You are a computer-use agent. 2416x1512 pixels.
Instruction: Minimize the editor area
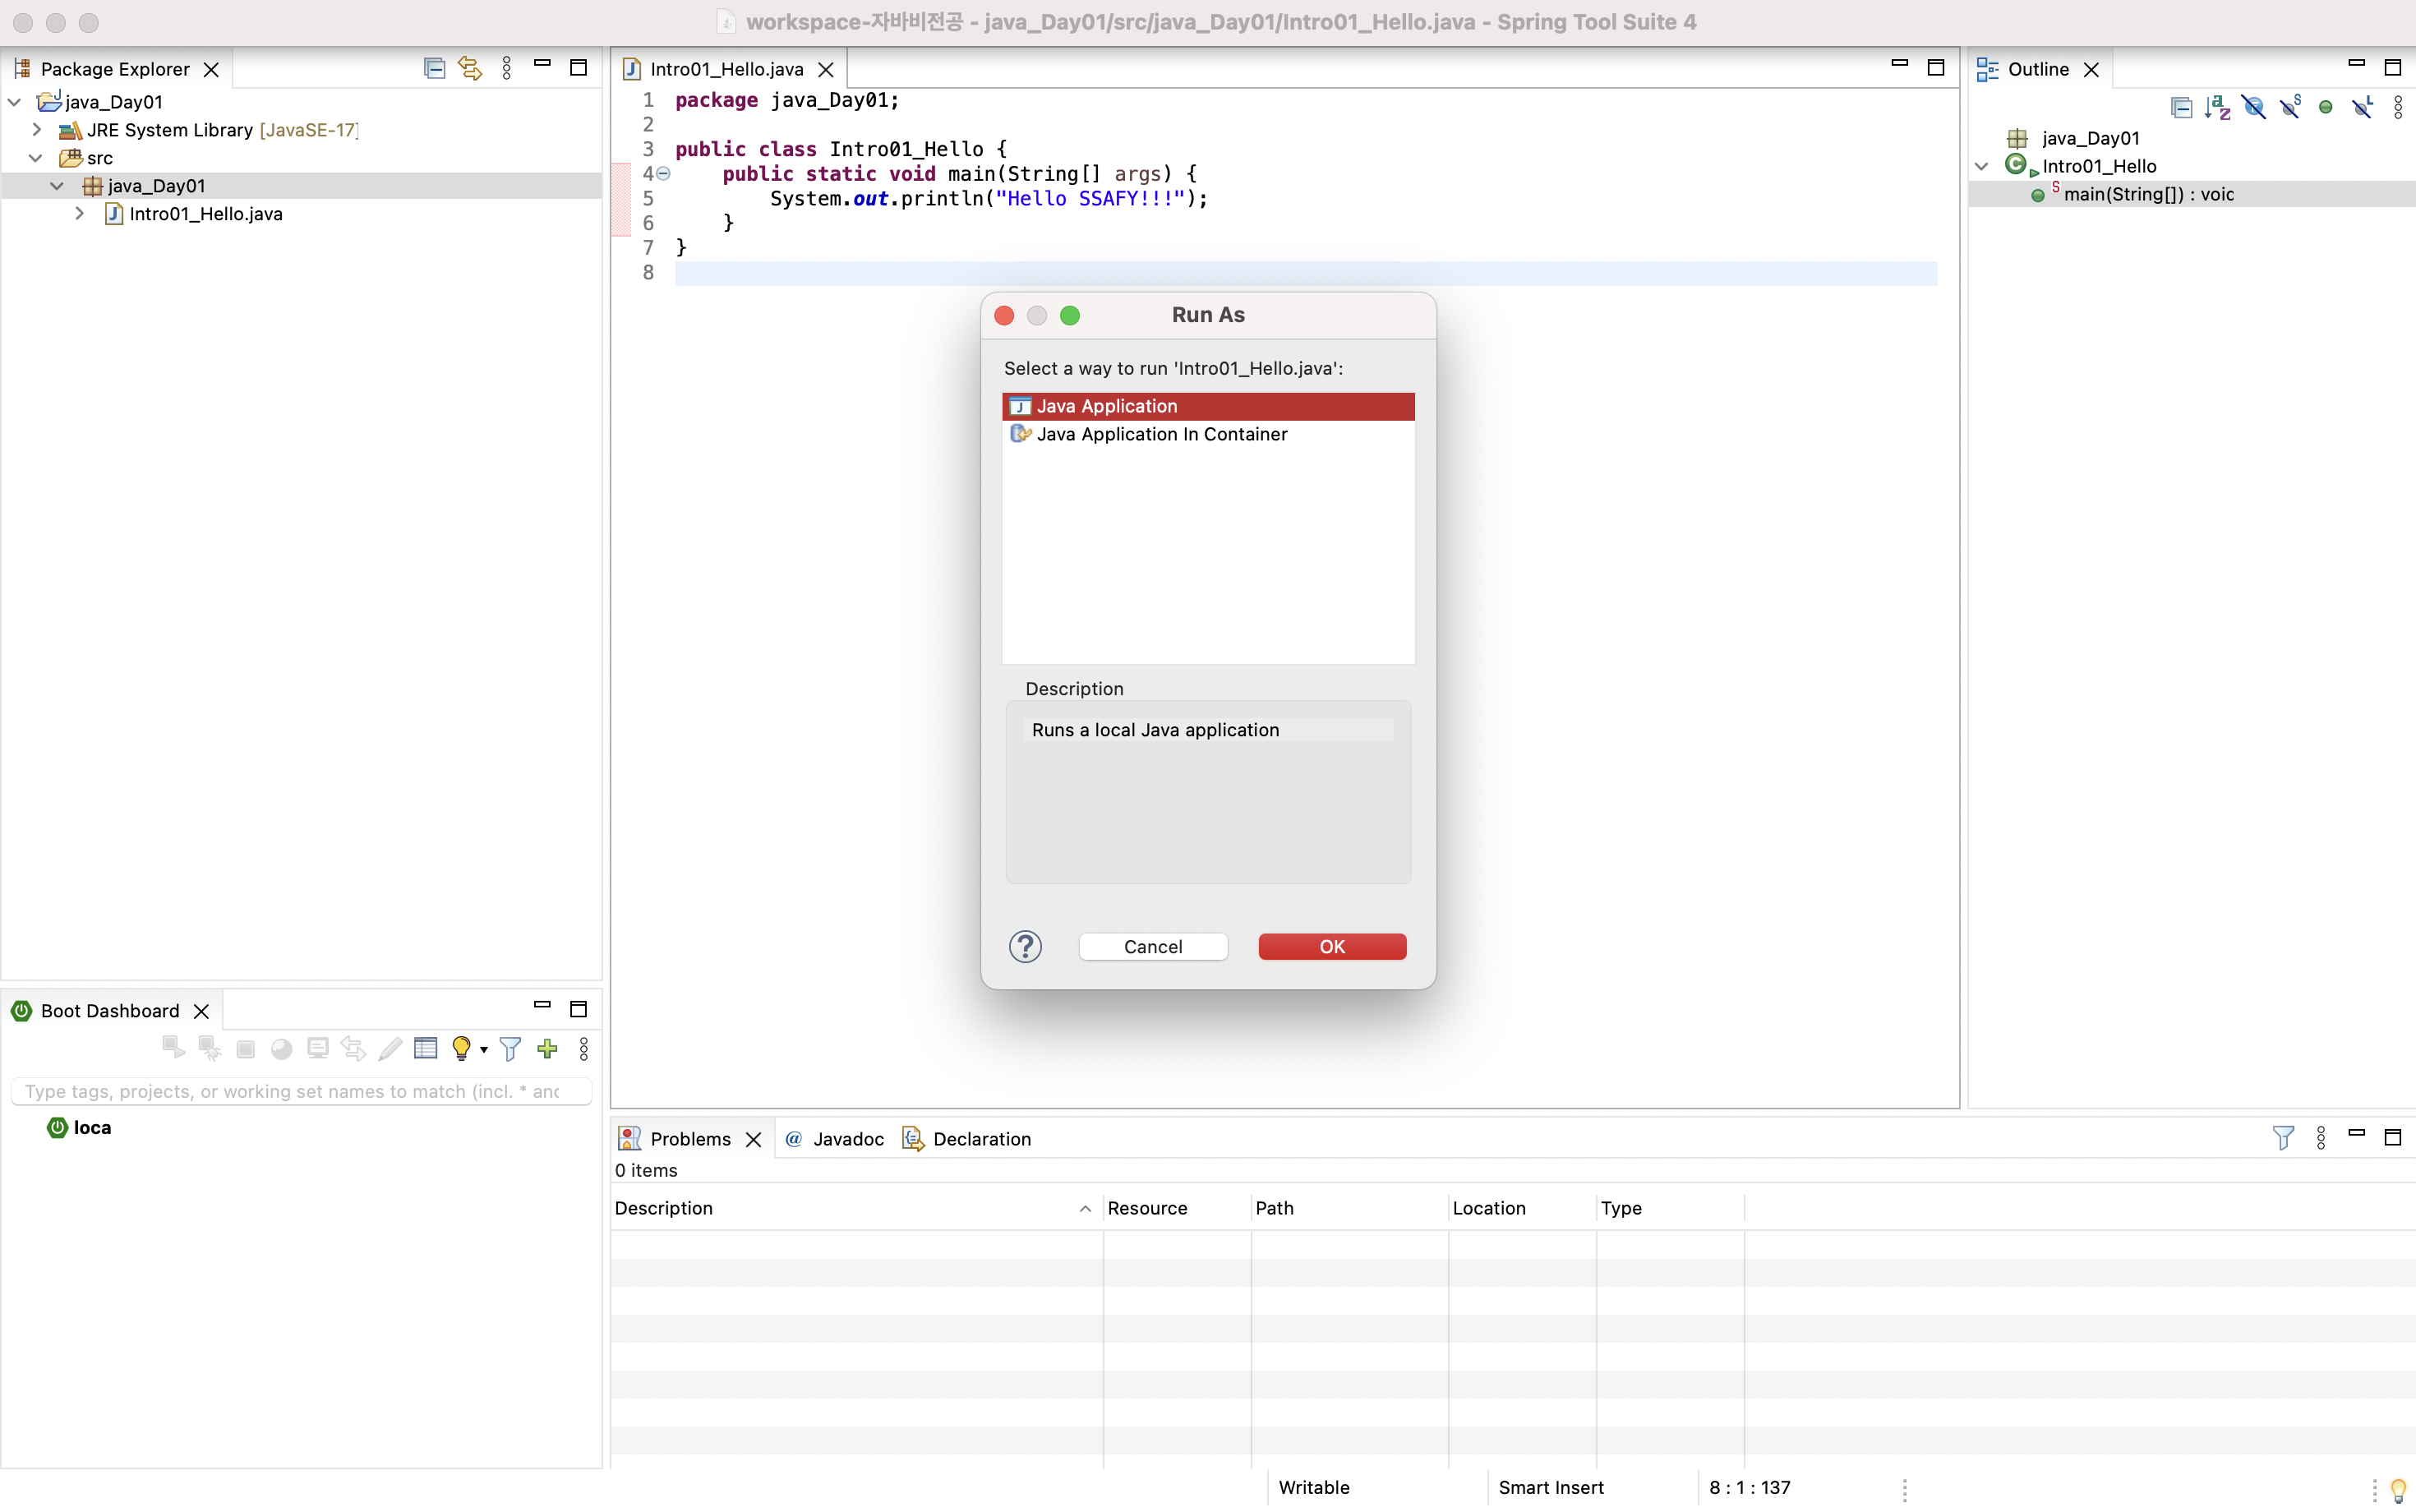[x=1900, y=63]
